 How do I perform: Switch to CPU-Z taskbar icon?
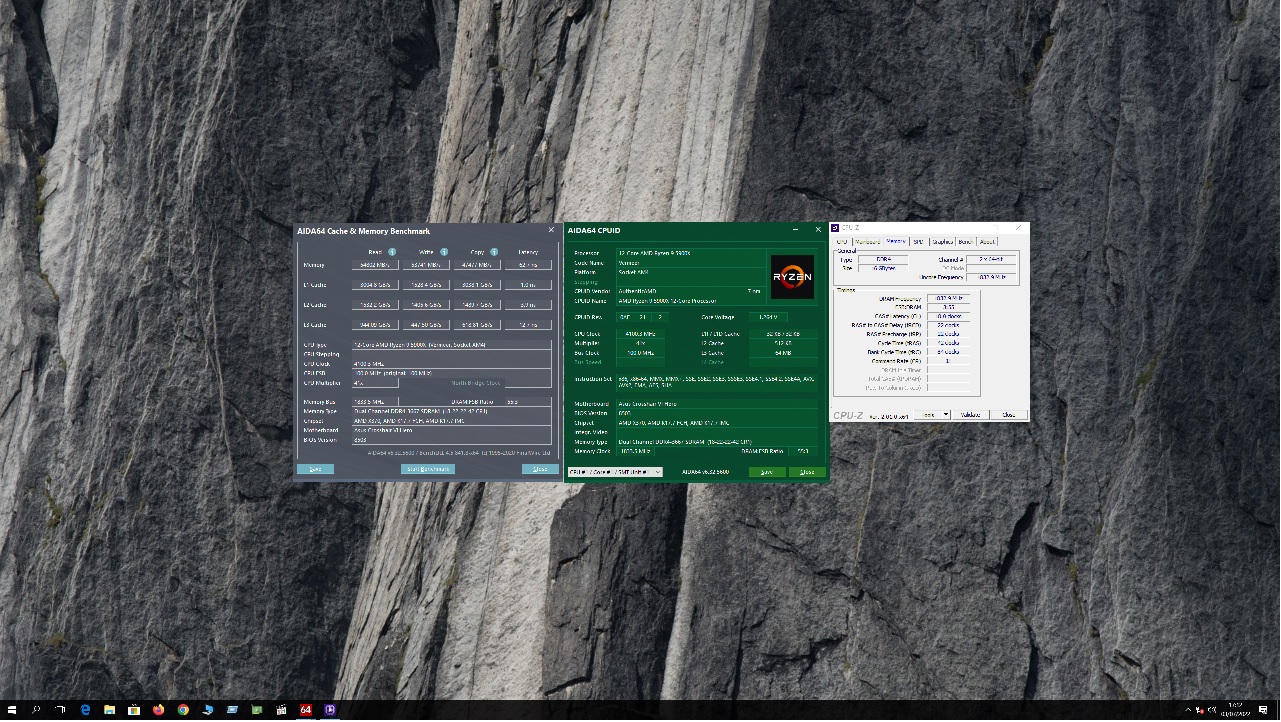click(330, 711)
